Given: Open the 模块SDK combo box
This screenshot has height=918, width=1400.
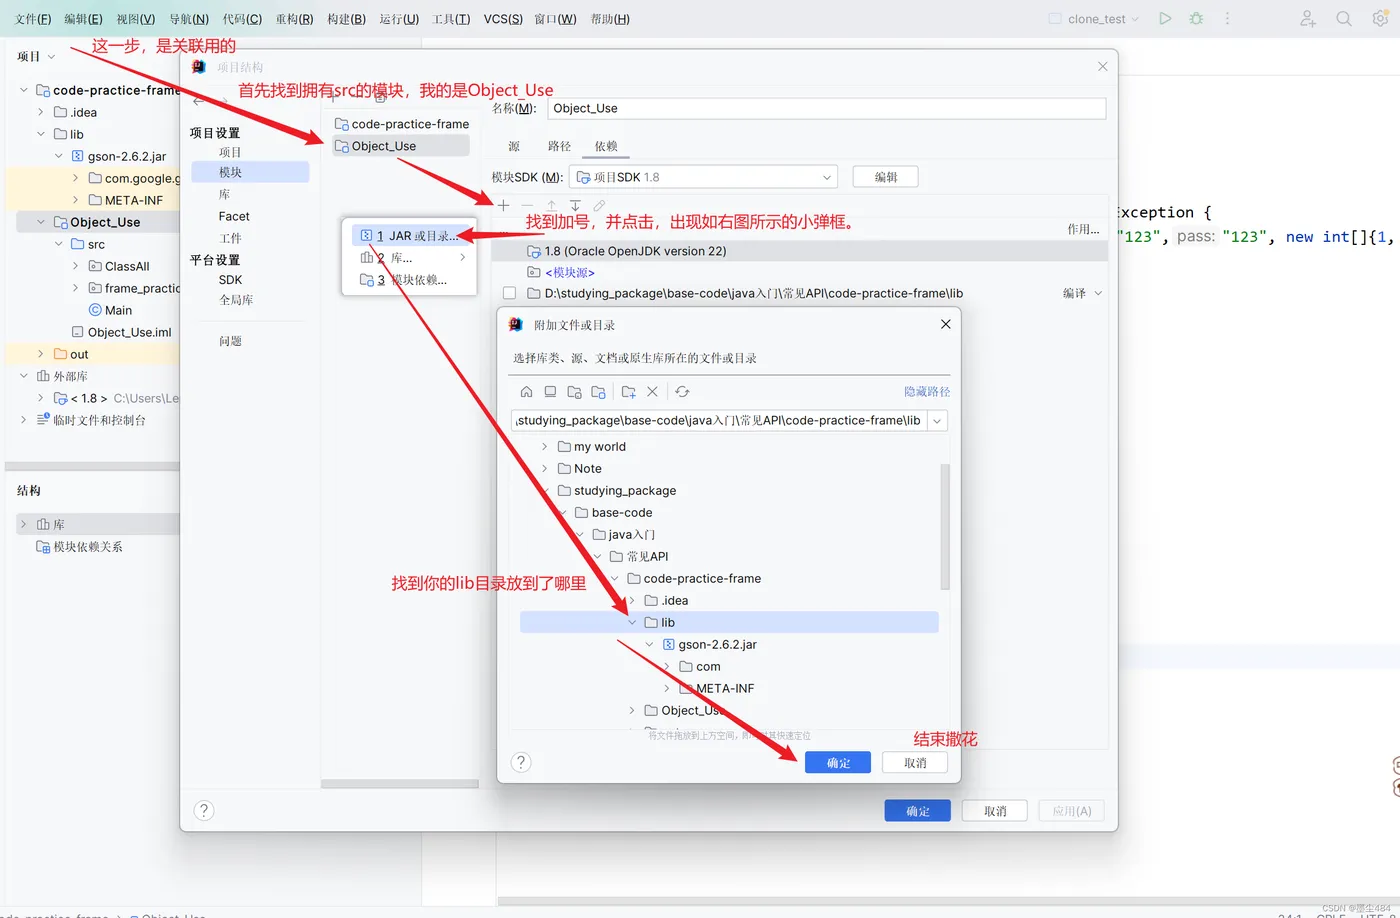Looking at the screenshot, I should (x=704, y=177).
